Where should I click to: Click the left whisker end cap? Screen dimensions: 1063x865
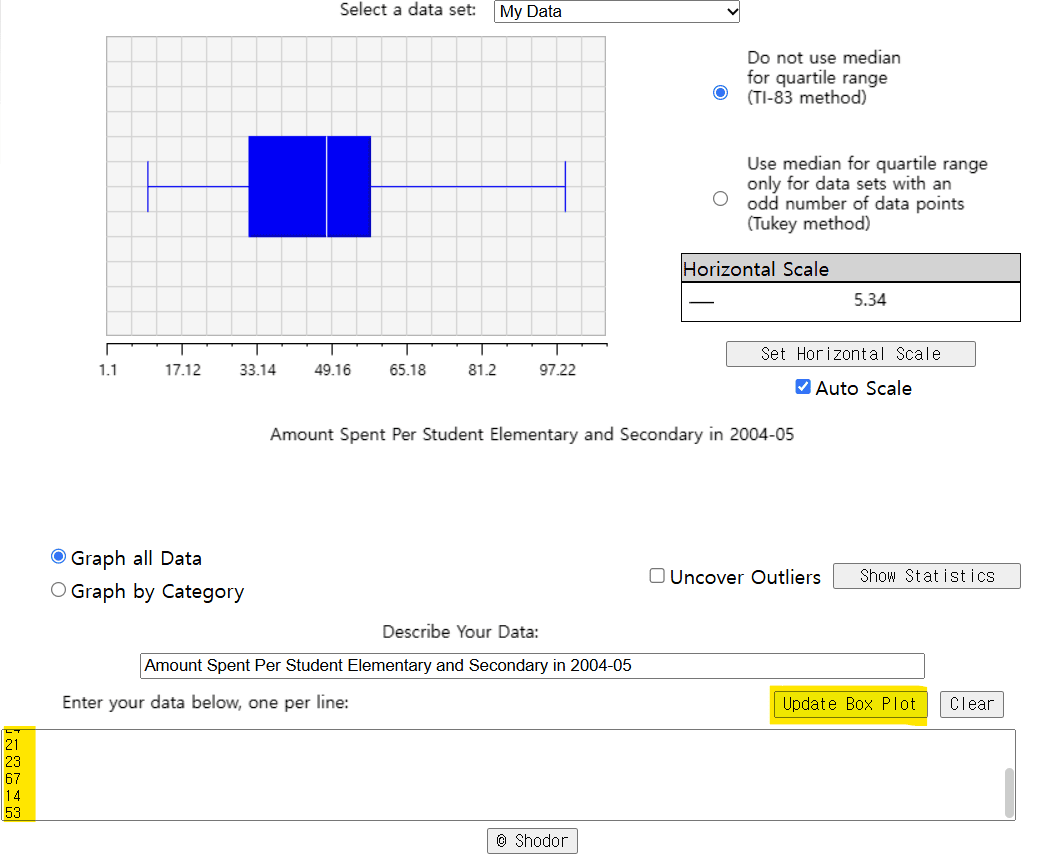coord(148,186)
